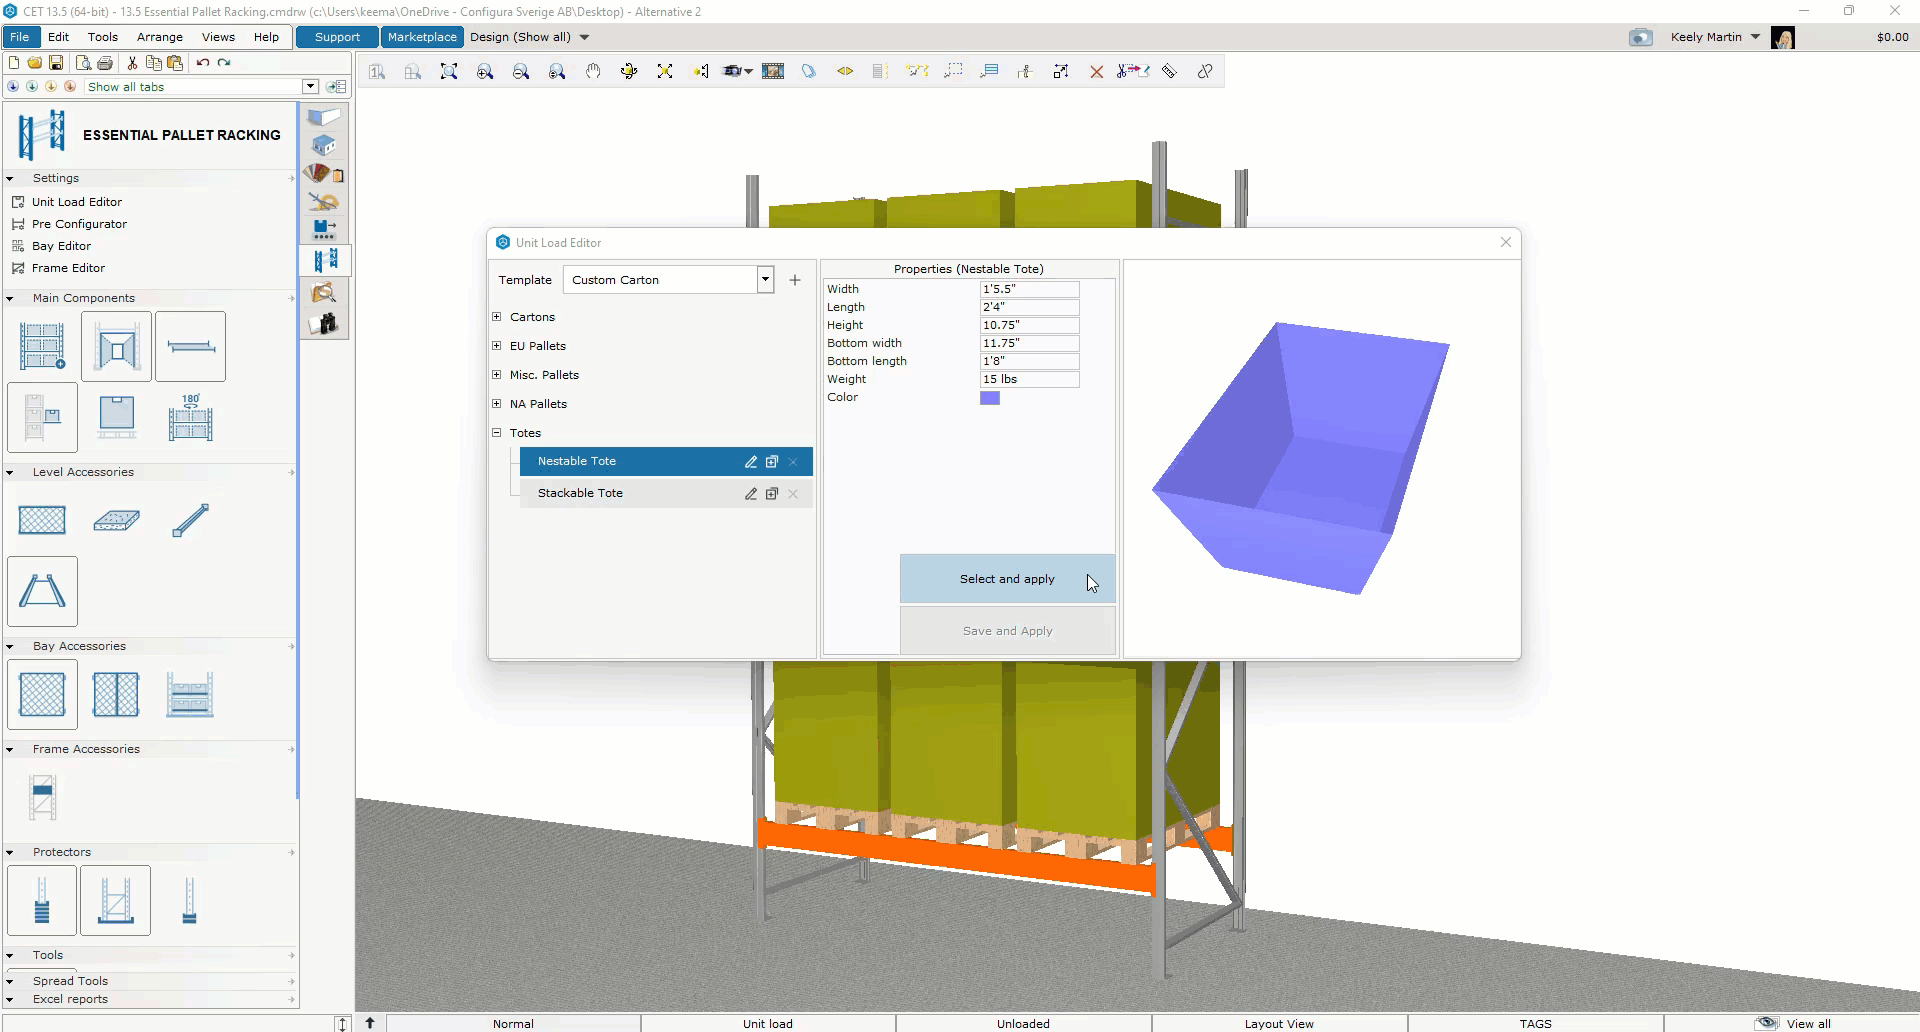Click the Zoom Out magnifier icon
Image resolution: width=1920 pixels, height=1032 pixels.
tap(521, 71)
